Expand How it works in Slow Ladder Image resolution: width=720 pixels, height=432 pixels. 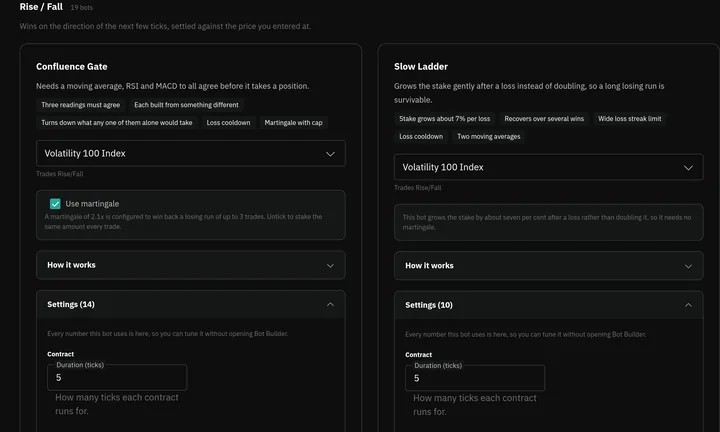point(548,266)
